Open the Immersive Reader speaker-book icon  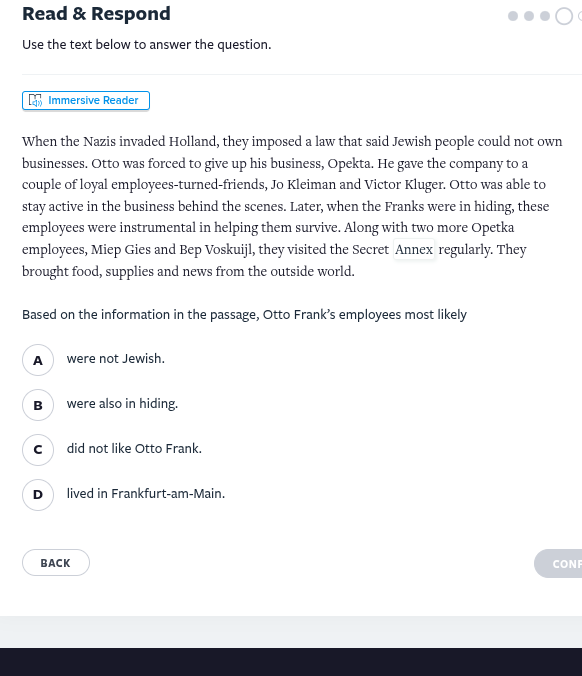[35, 100]
